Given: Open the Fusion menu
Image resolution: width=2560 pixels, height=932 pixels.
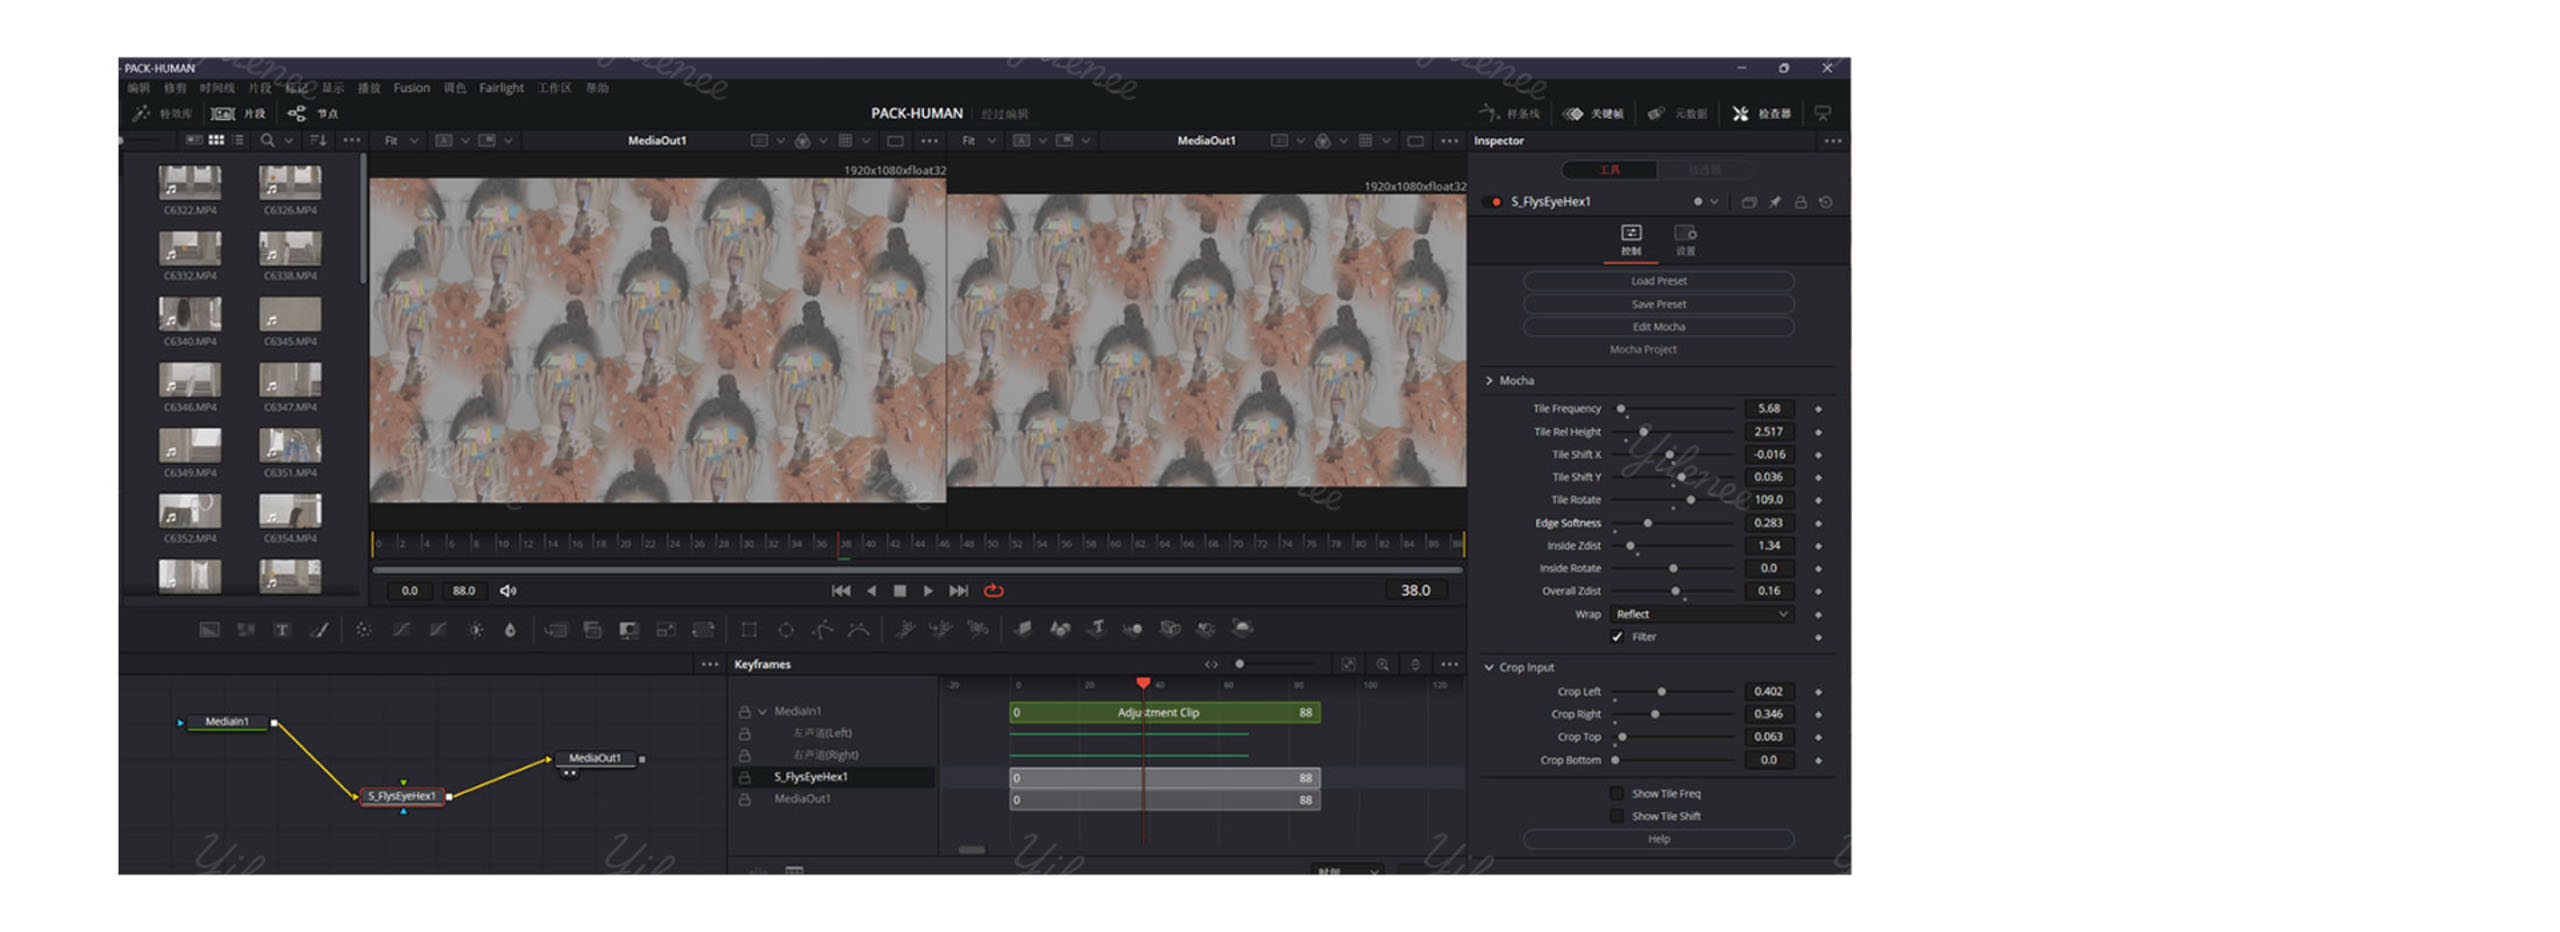Looking at the screenshot, I should 411,88.
